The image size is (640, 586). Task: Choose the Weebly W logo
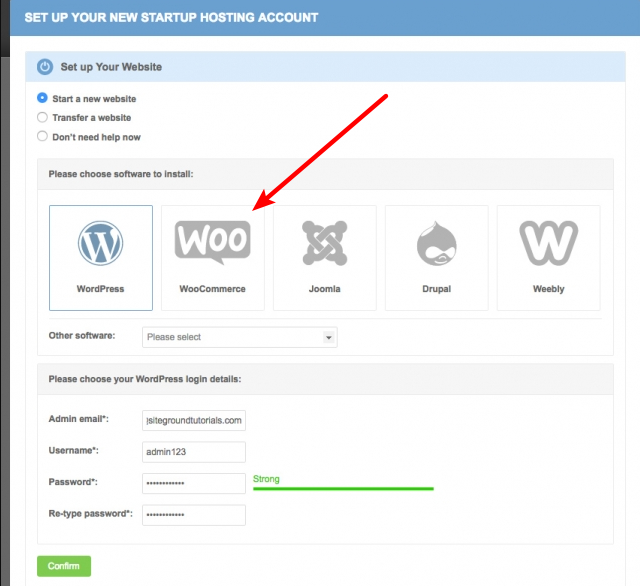click(x=549, y=243)
